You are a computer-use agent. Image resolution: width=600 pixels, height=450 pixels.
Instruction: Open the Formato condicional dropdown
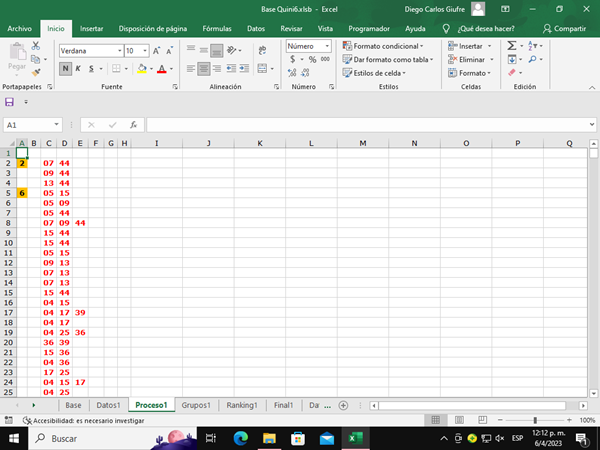pyautogui.click(x=383, y=46)
